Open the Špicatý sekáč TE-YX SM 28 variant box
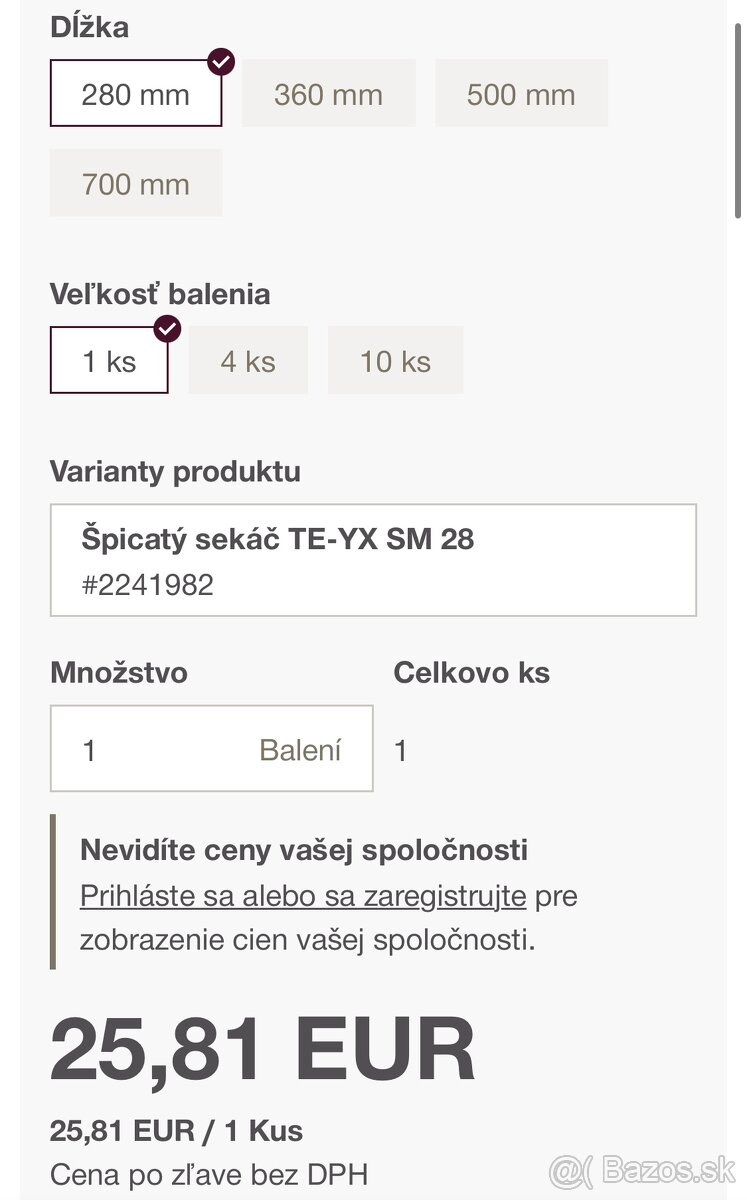The image size is (747, 1200). point(373,560)
